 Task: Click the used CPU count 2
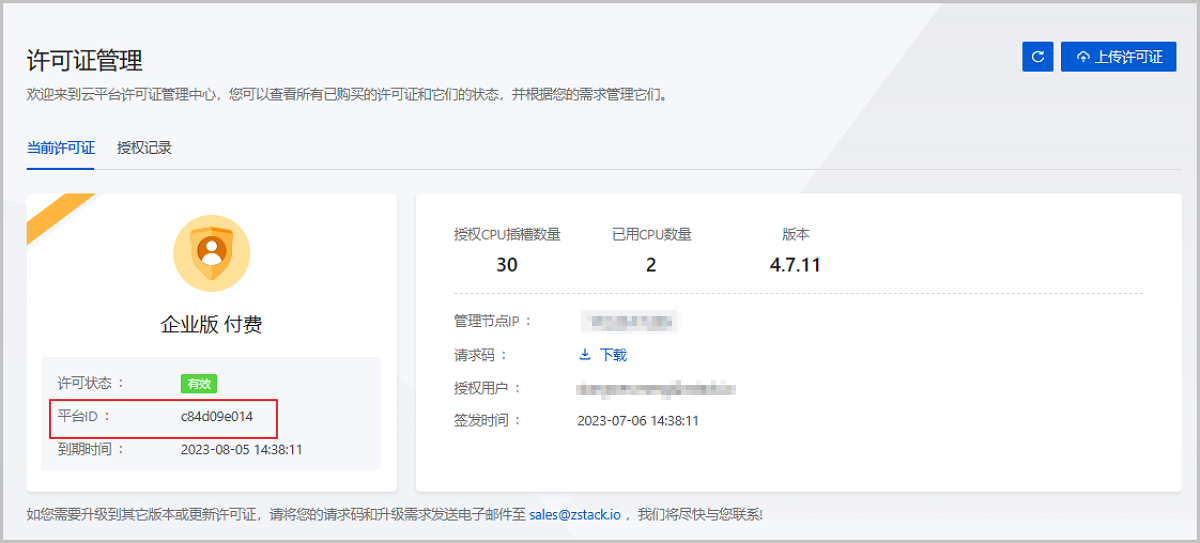click(651, 265)
